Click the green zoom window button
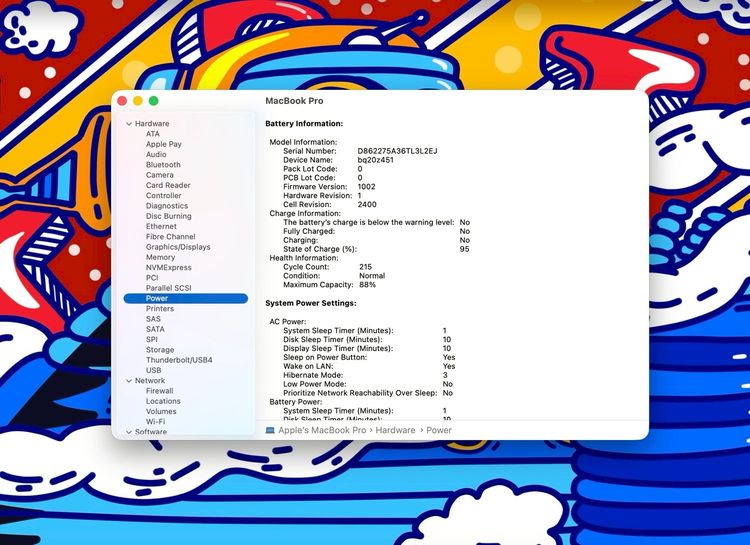The width and height of the screenshot is (750, 545). pyautogui.click(x=154, y=101)
